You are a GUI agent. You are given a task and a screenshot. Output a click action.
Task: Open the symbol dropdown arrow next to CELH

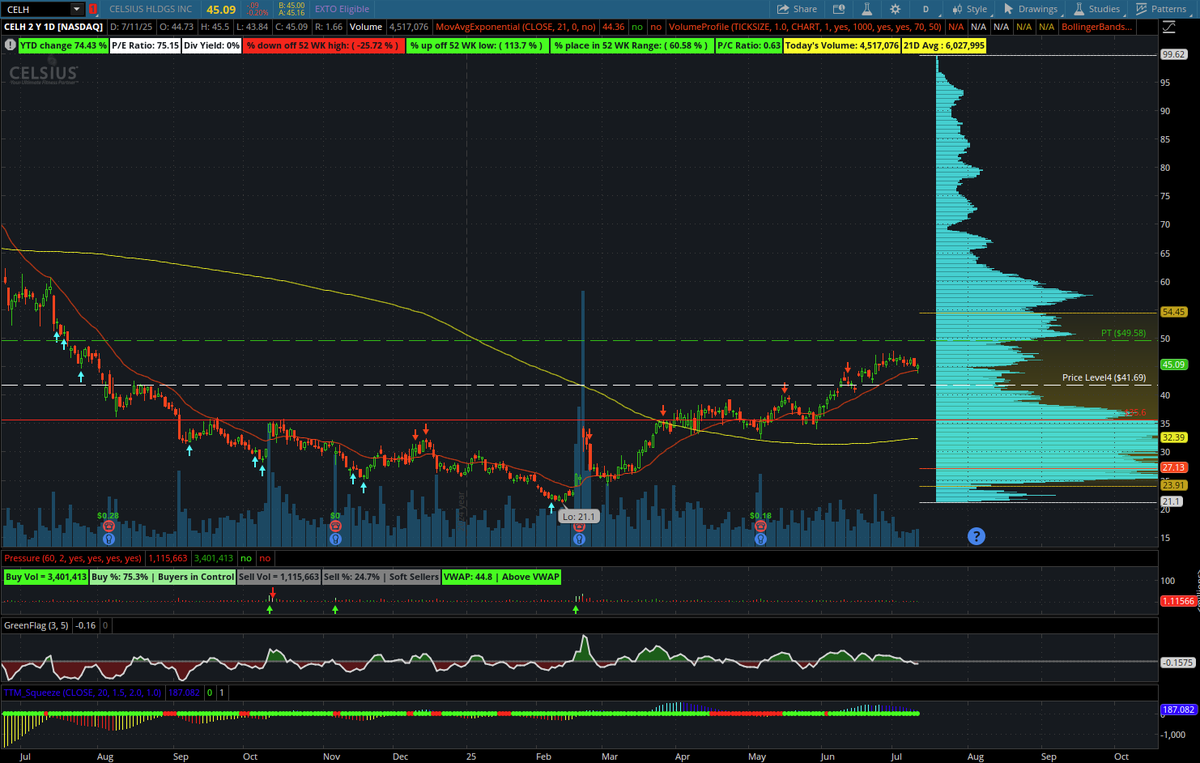point(75,9)
